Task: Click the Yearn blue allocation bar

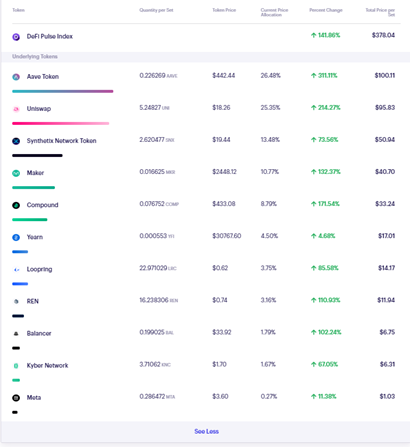Action: click(x=20, y=252)
